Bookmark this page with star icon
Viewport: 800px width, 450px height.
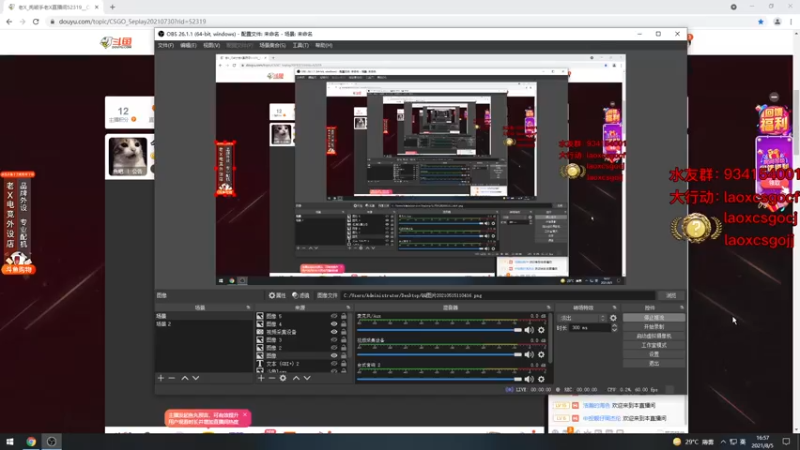[x=761, y=21]
